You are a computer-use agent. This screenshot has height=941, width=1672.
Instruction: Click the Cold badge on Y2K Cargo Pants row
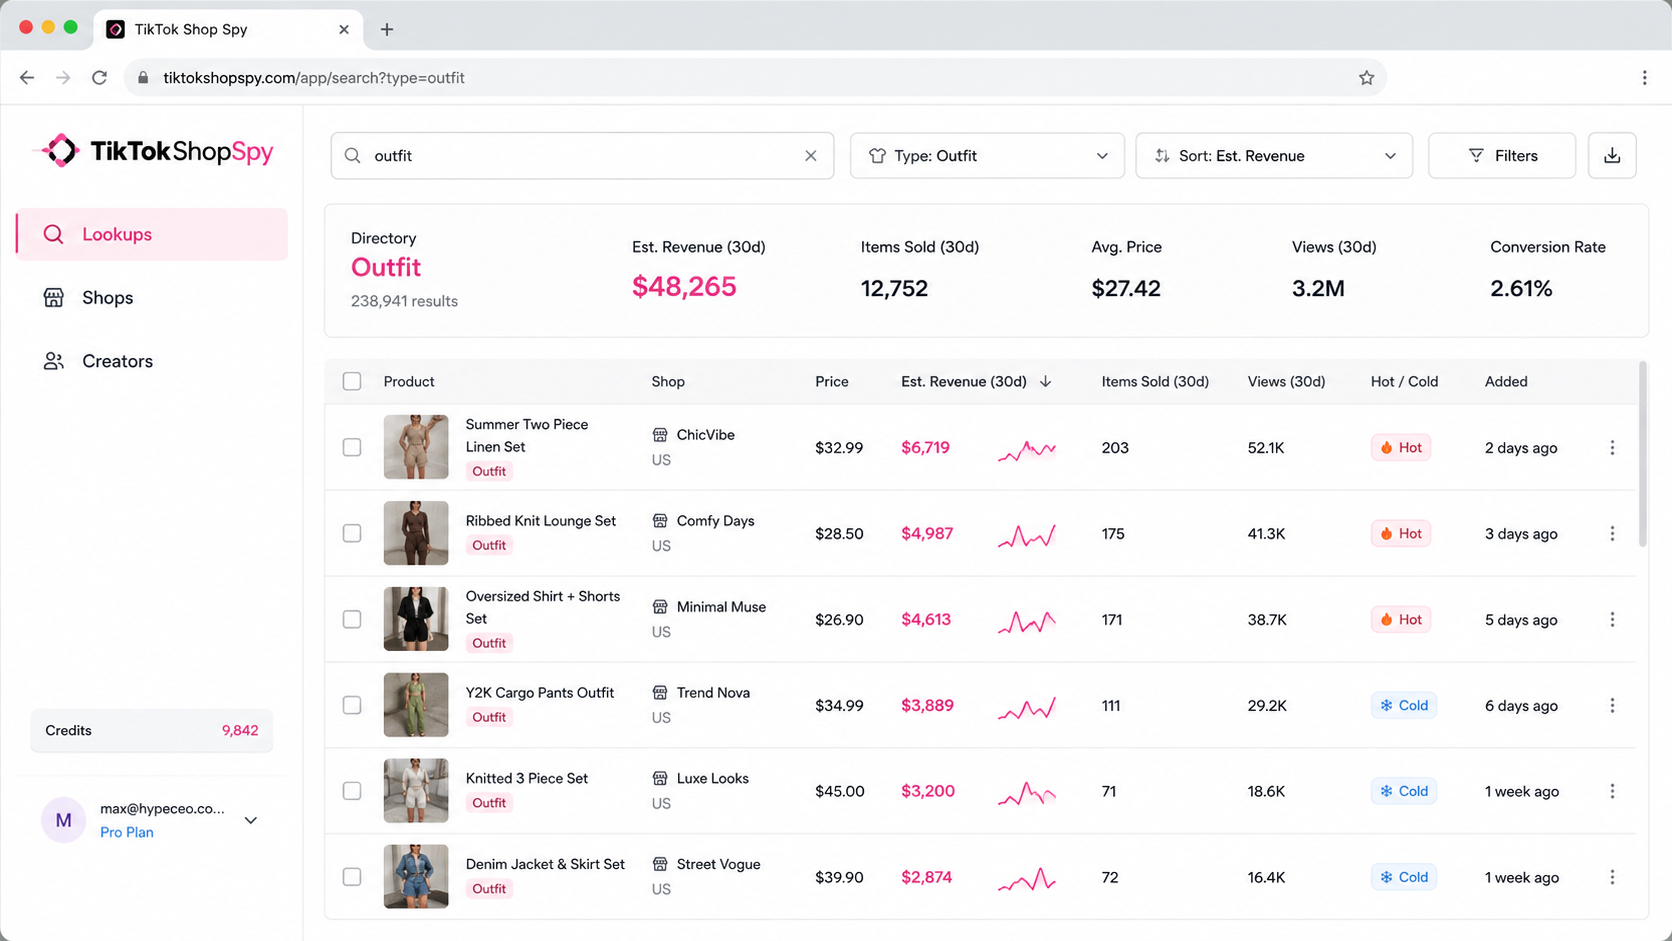coord(1404,706)
